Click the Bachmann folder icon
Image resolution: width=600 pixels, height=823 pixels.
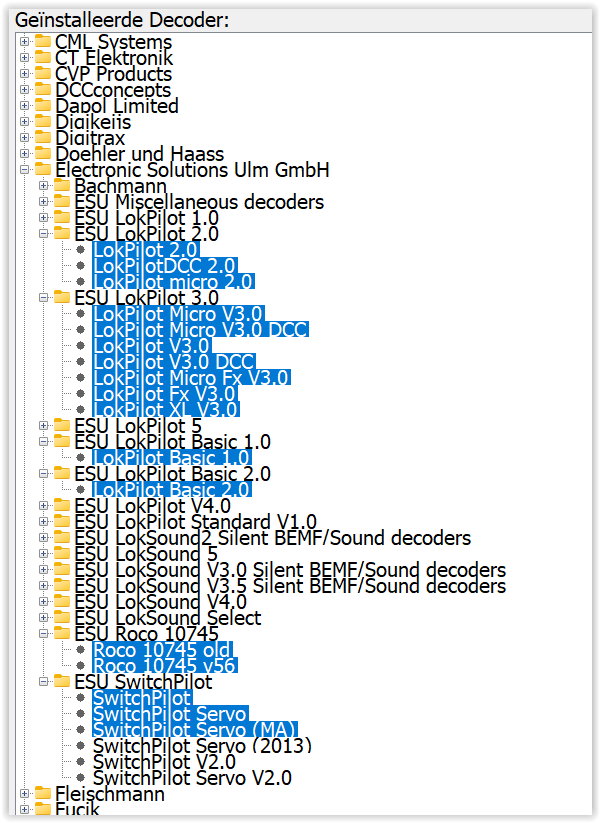pyautogui.click(x=62, y=185)
